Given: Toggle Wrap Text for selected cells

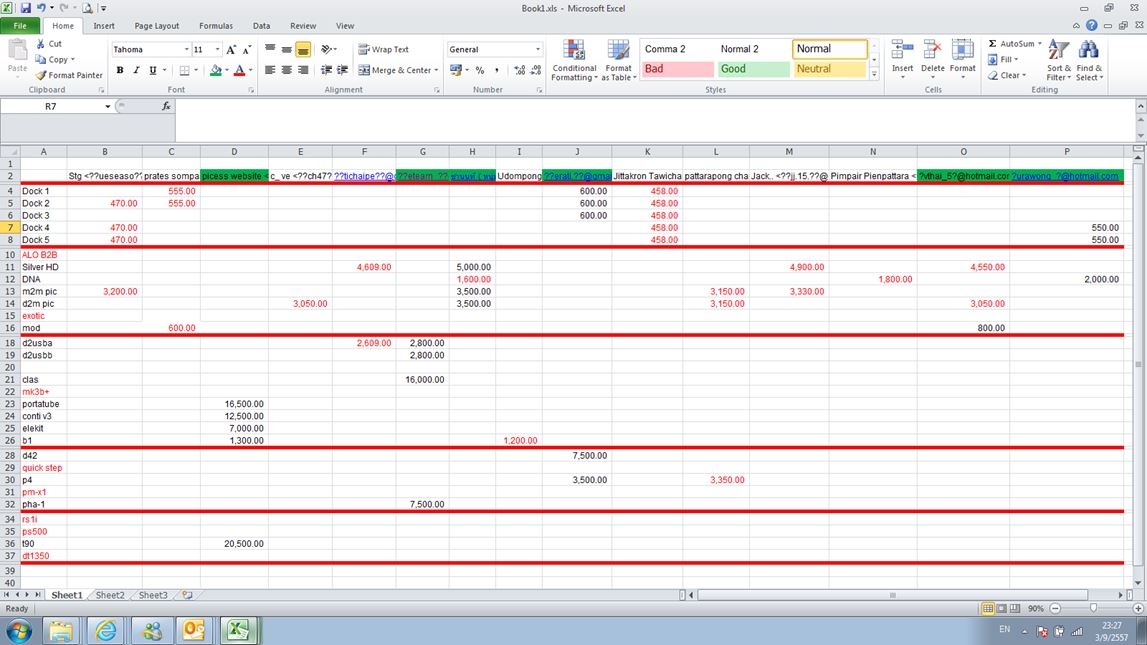Looking at the screenshot, I should click(383, 49).
